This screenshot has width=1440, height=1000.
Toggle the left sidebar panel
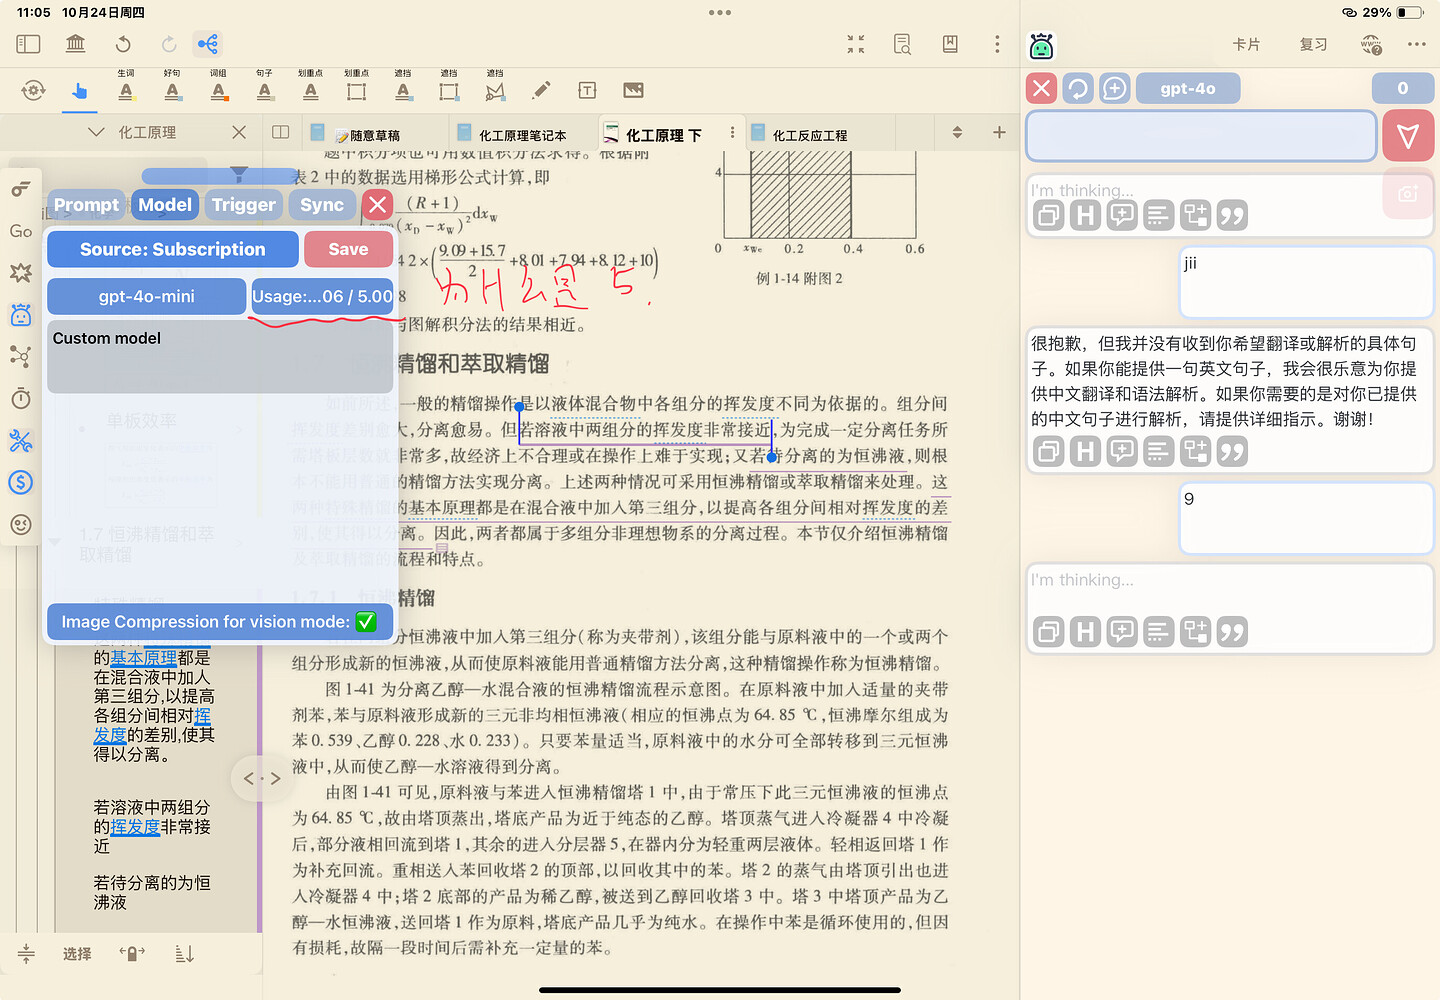click(x=29, y=44)
